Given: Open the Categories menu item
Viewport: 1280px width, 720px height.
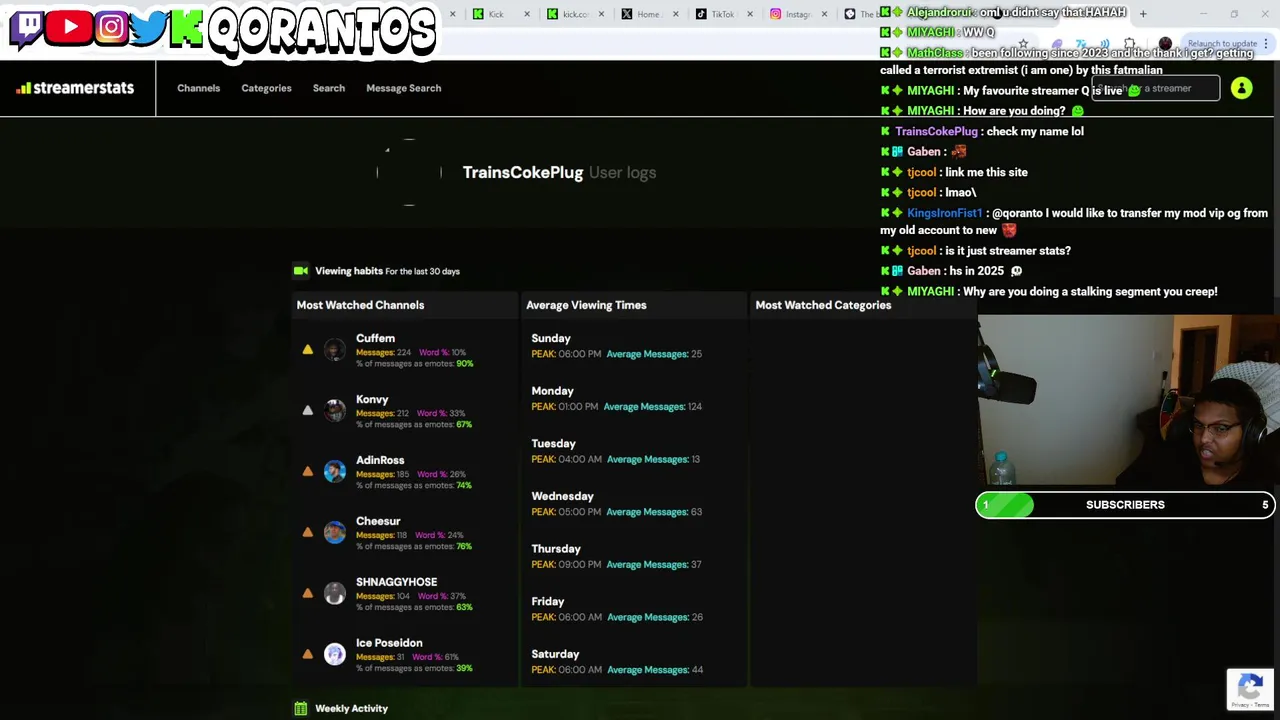Looking at the screenshot, I should 266,88.
